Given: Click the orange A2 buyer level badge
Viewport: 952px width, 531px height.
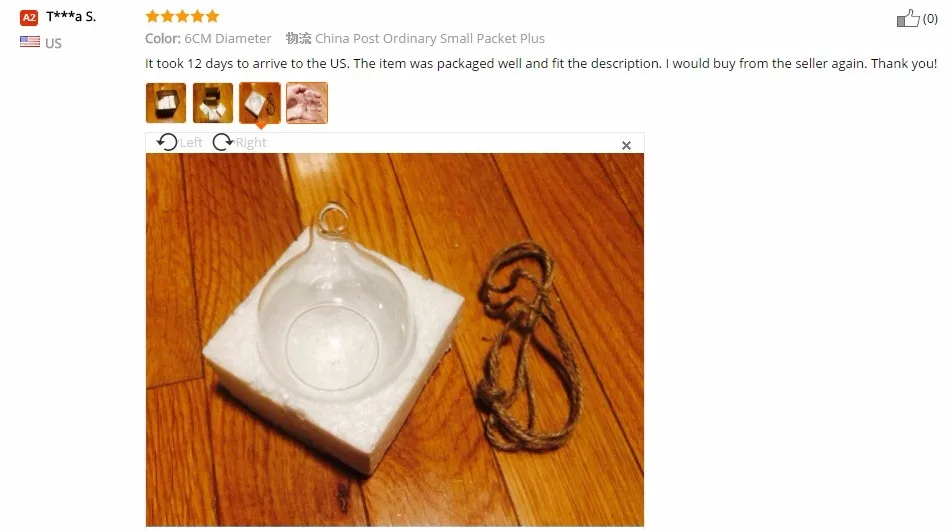Looking at the screenshot, I should (29, 18).
